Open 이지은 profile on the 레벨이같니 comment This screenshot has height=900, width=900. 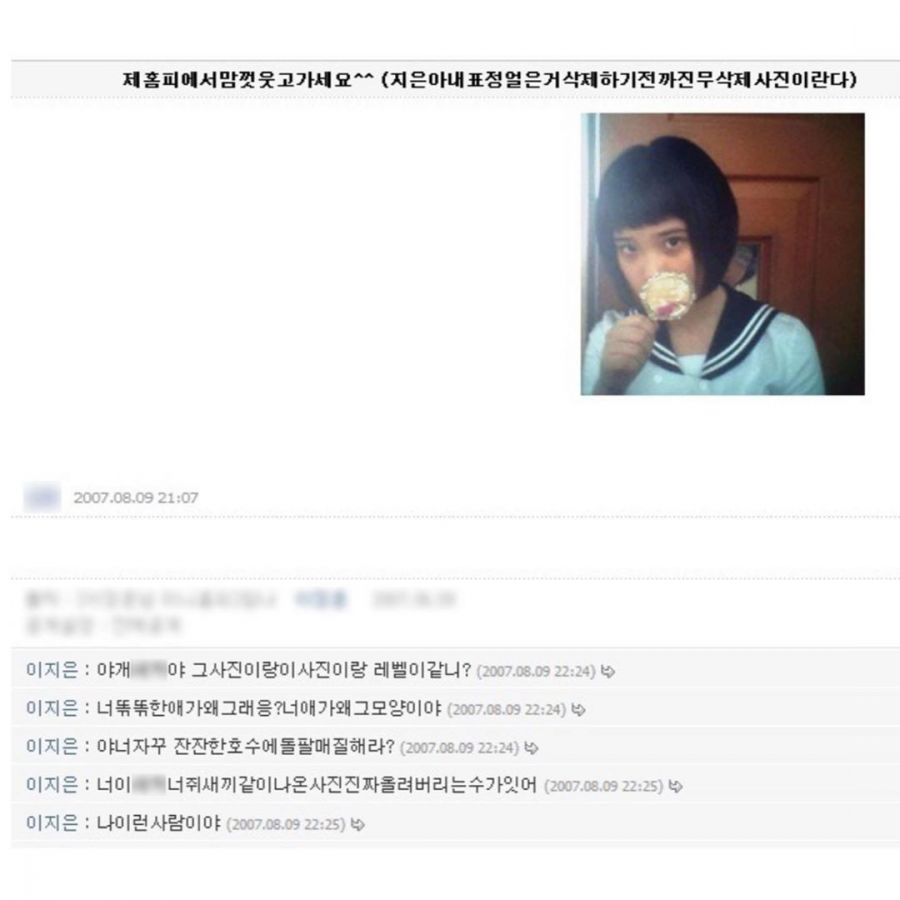(x=52, y=670)
